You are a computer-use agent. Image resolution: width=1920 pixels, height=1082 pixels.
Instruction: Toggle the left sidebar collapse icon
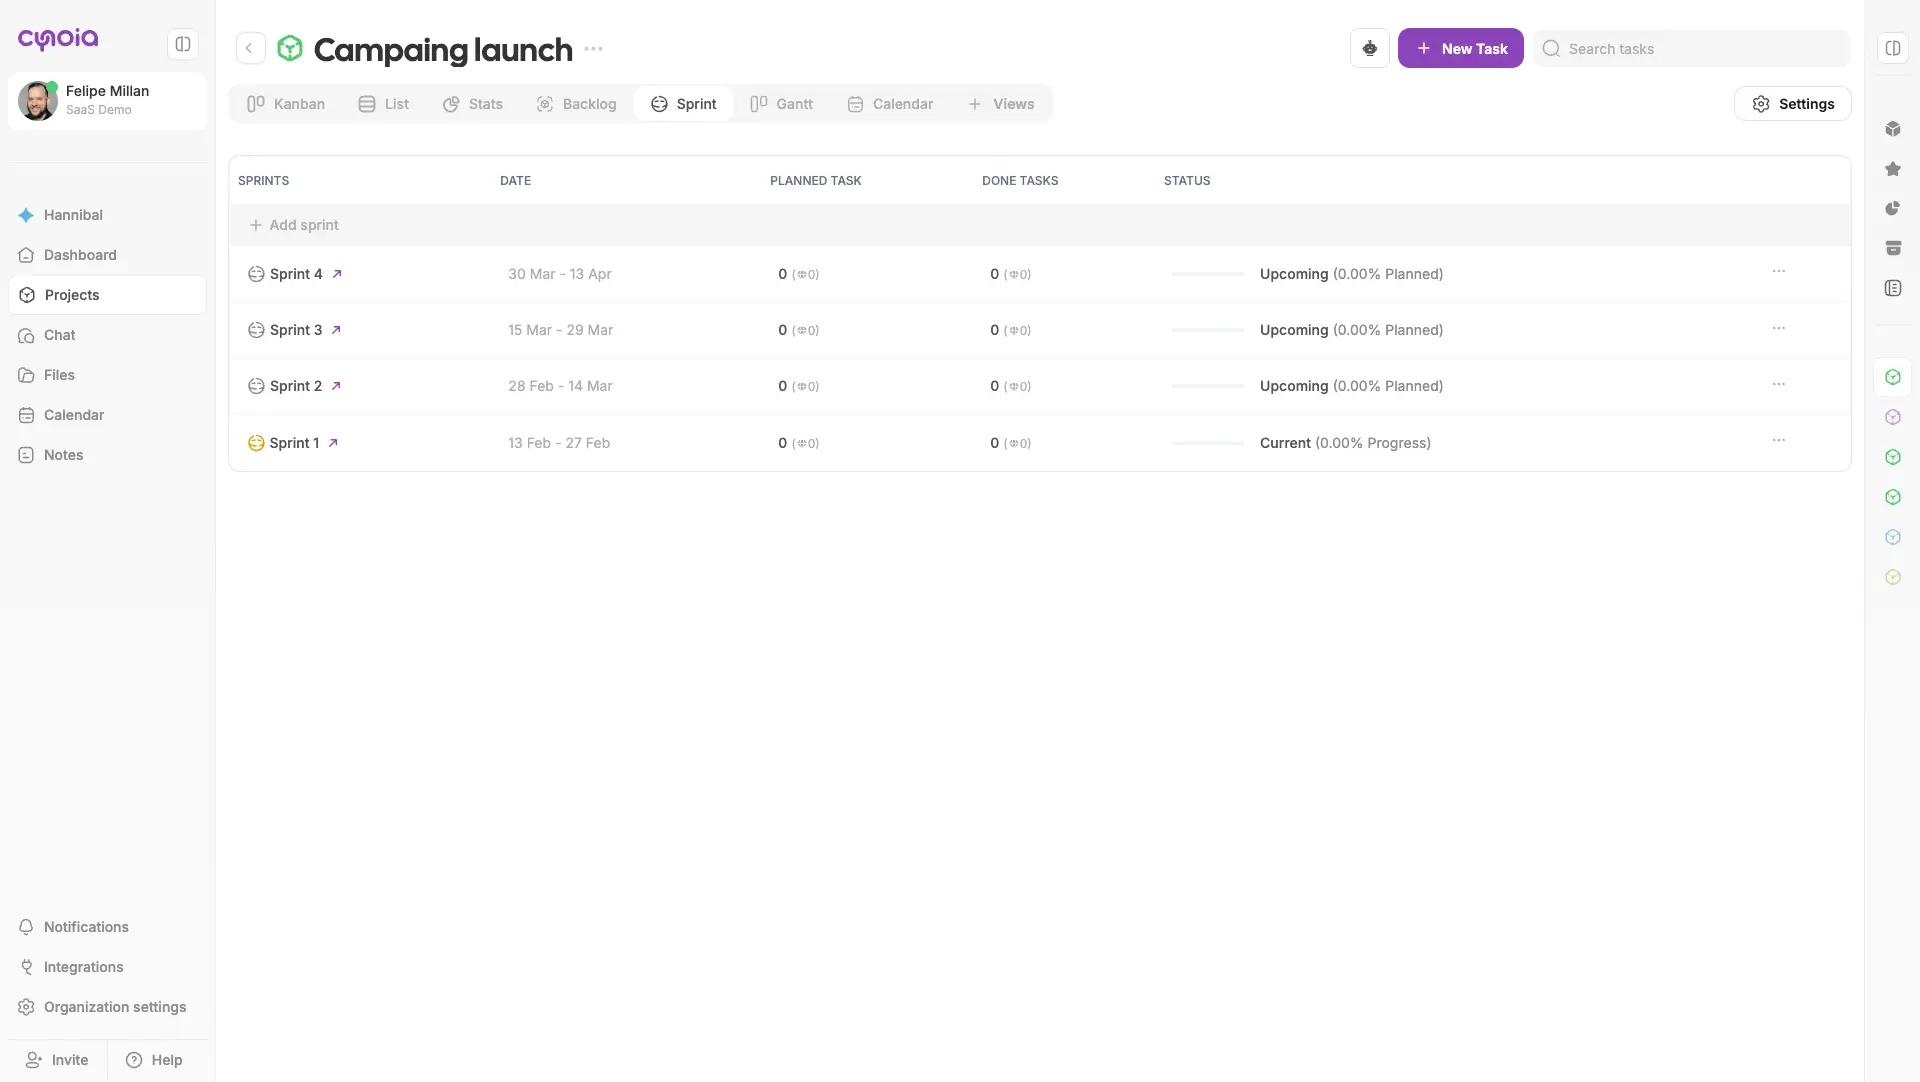182,44
